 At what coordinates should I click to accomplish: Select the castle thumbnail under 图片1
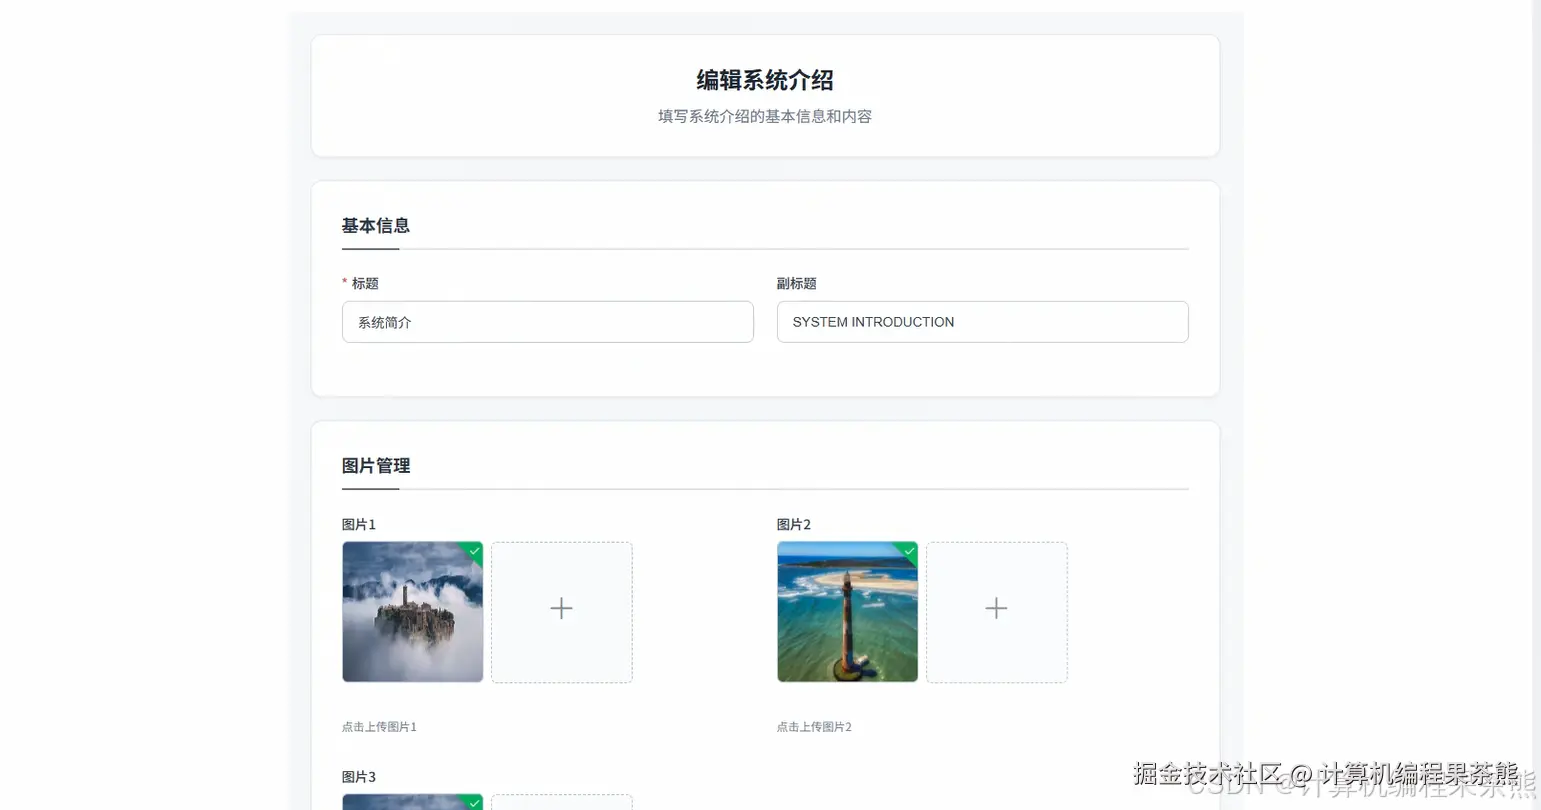(x=412, y=612)
